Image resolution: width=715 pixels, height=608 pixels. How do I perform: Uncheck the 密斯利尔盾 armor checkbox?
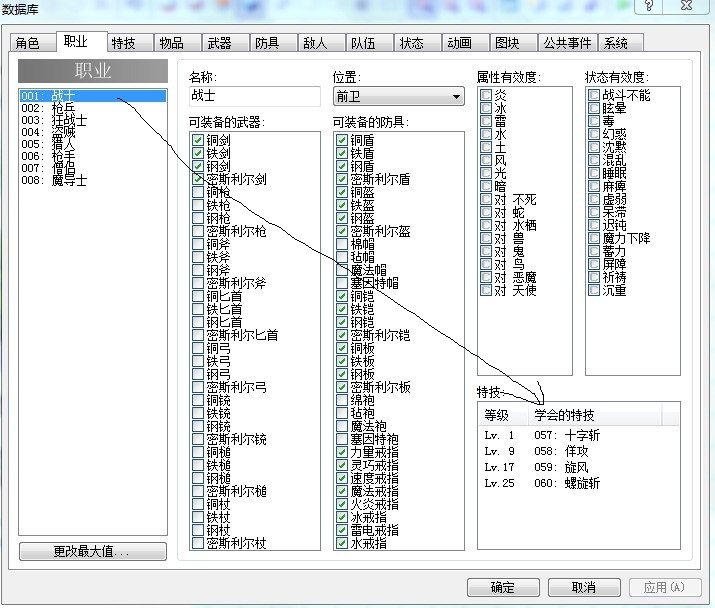tap(342, 179)
